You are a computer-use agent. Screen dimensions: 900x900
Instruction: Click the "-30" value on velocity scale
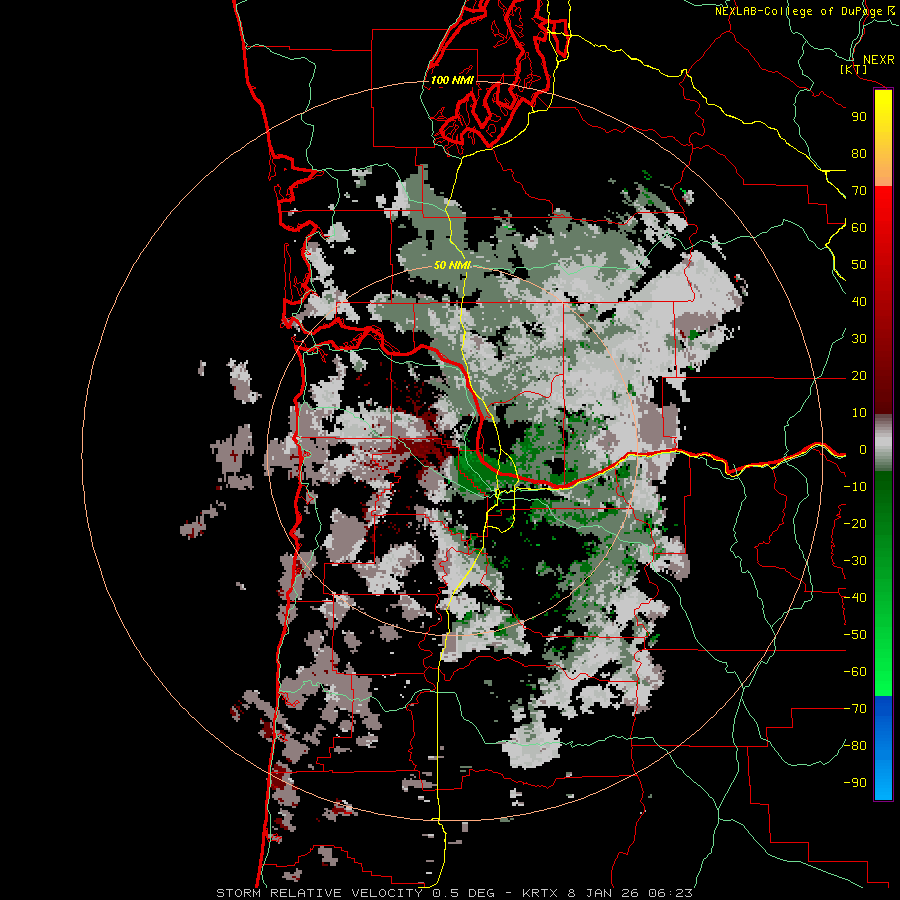tap(855, 561)
